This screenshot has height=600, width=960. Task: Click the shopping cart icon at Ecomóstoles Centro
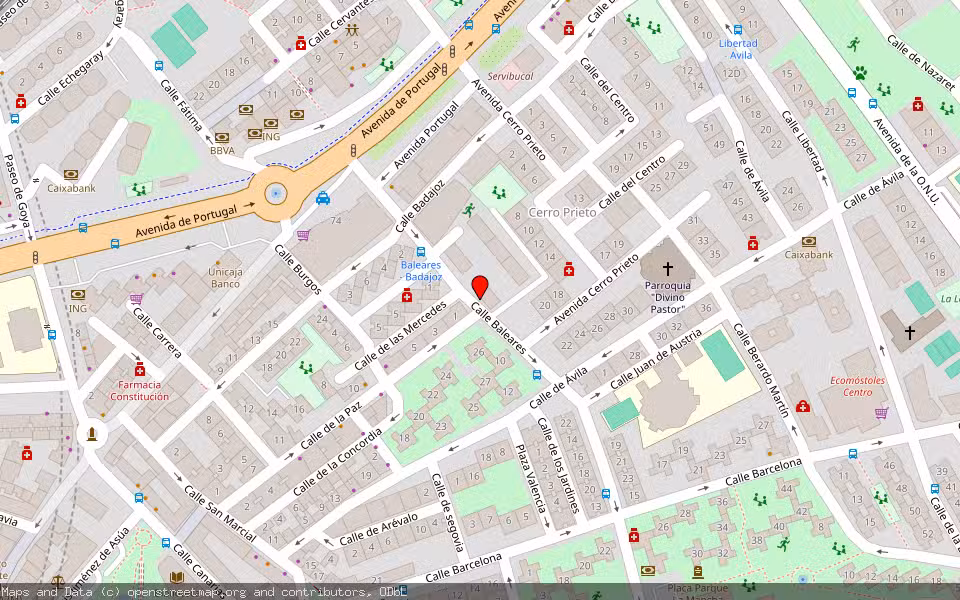pos(881,413)
